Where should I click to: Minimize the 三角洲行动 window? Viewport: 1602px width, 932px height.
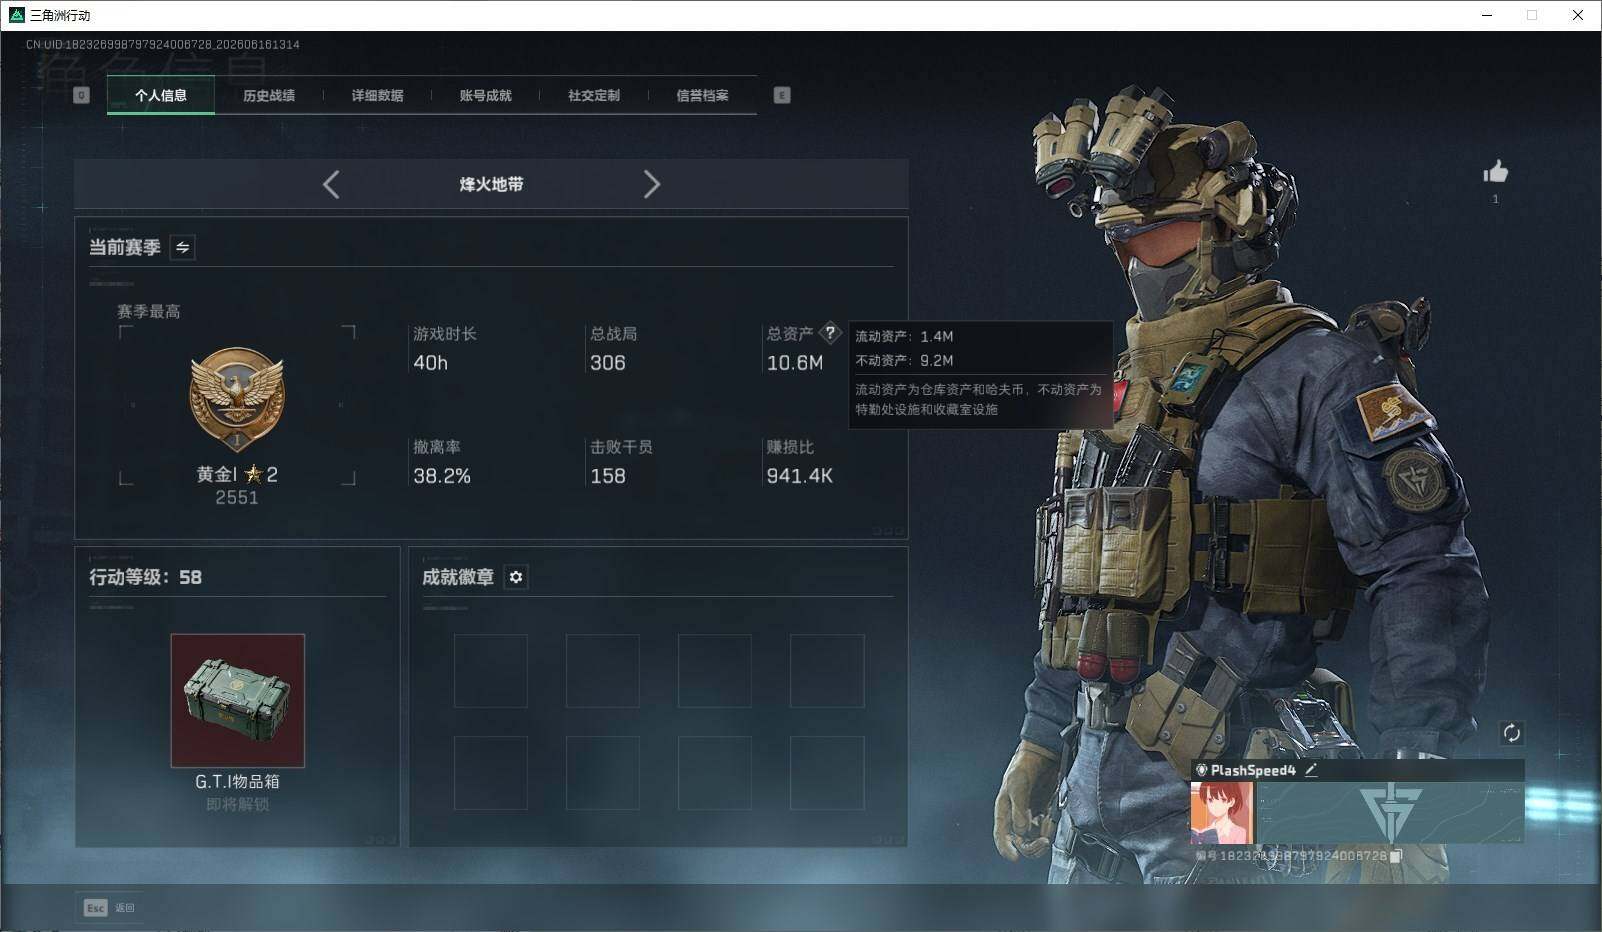coord(1486,15)
